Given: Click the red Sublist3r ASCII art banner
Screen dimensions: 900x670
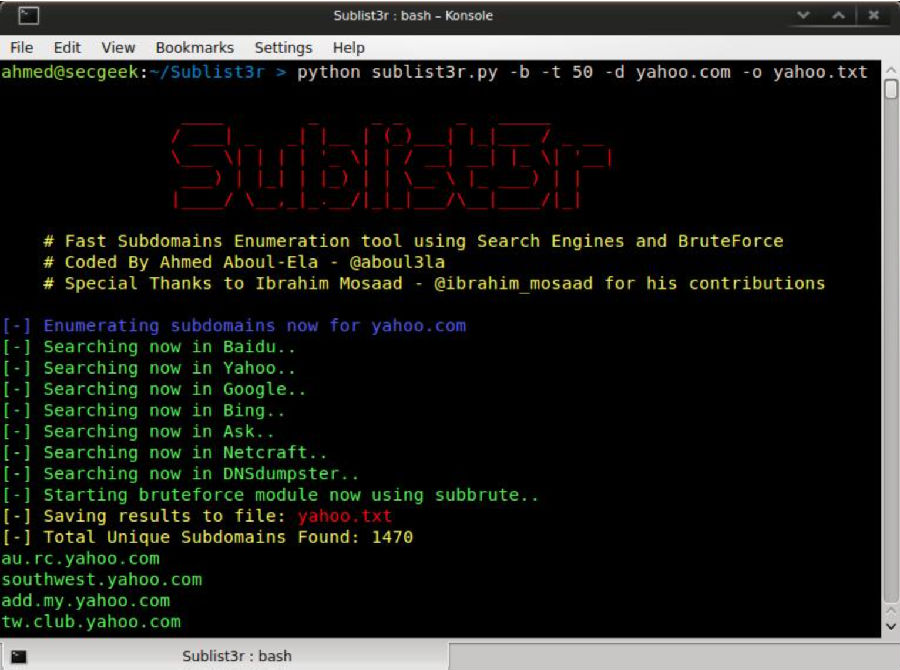Looking at the screenshot, I should point(390,165).
